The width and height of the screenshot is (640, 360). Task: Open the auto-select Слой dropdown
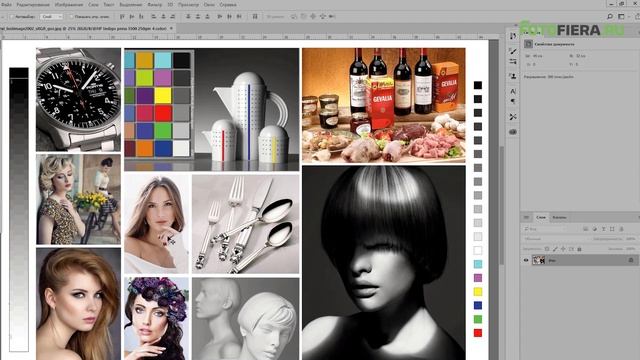pos(51,17)
